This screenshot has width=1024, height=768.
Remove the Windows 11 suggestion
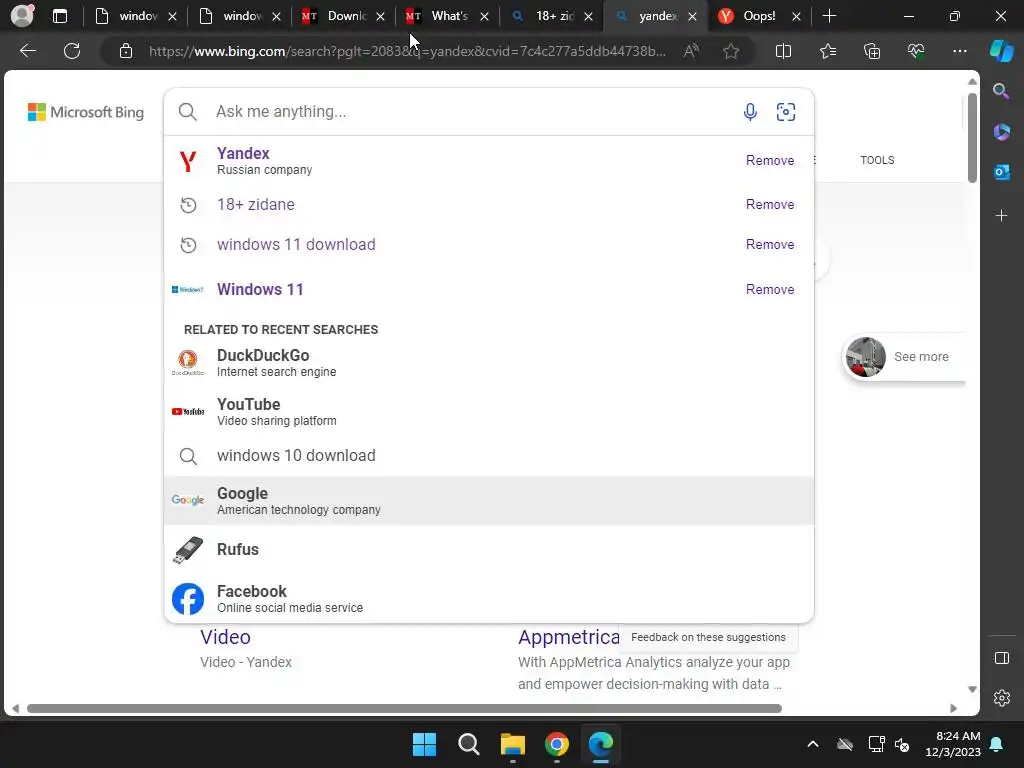770,289
